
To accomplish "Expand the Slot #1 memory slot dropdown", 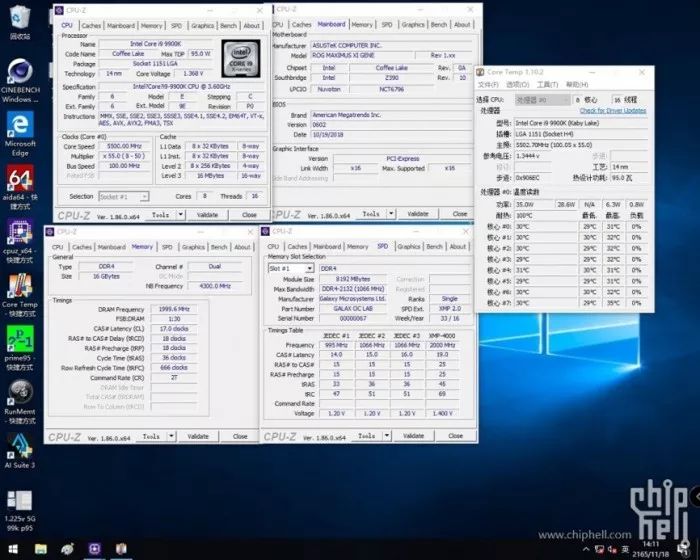I will point(291,268).
